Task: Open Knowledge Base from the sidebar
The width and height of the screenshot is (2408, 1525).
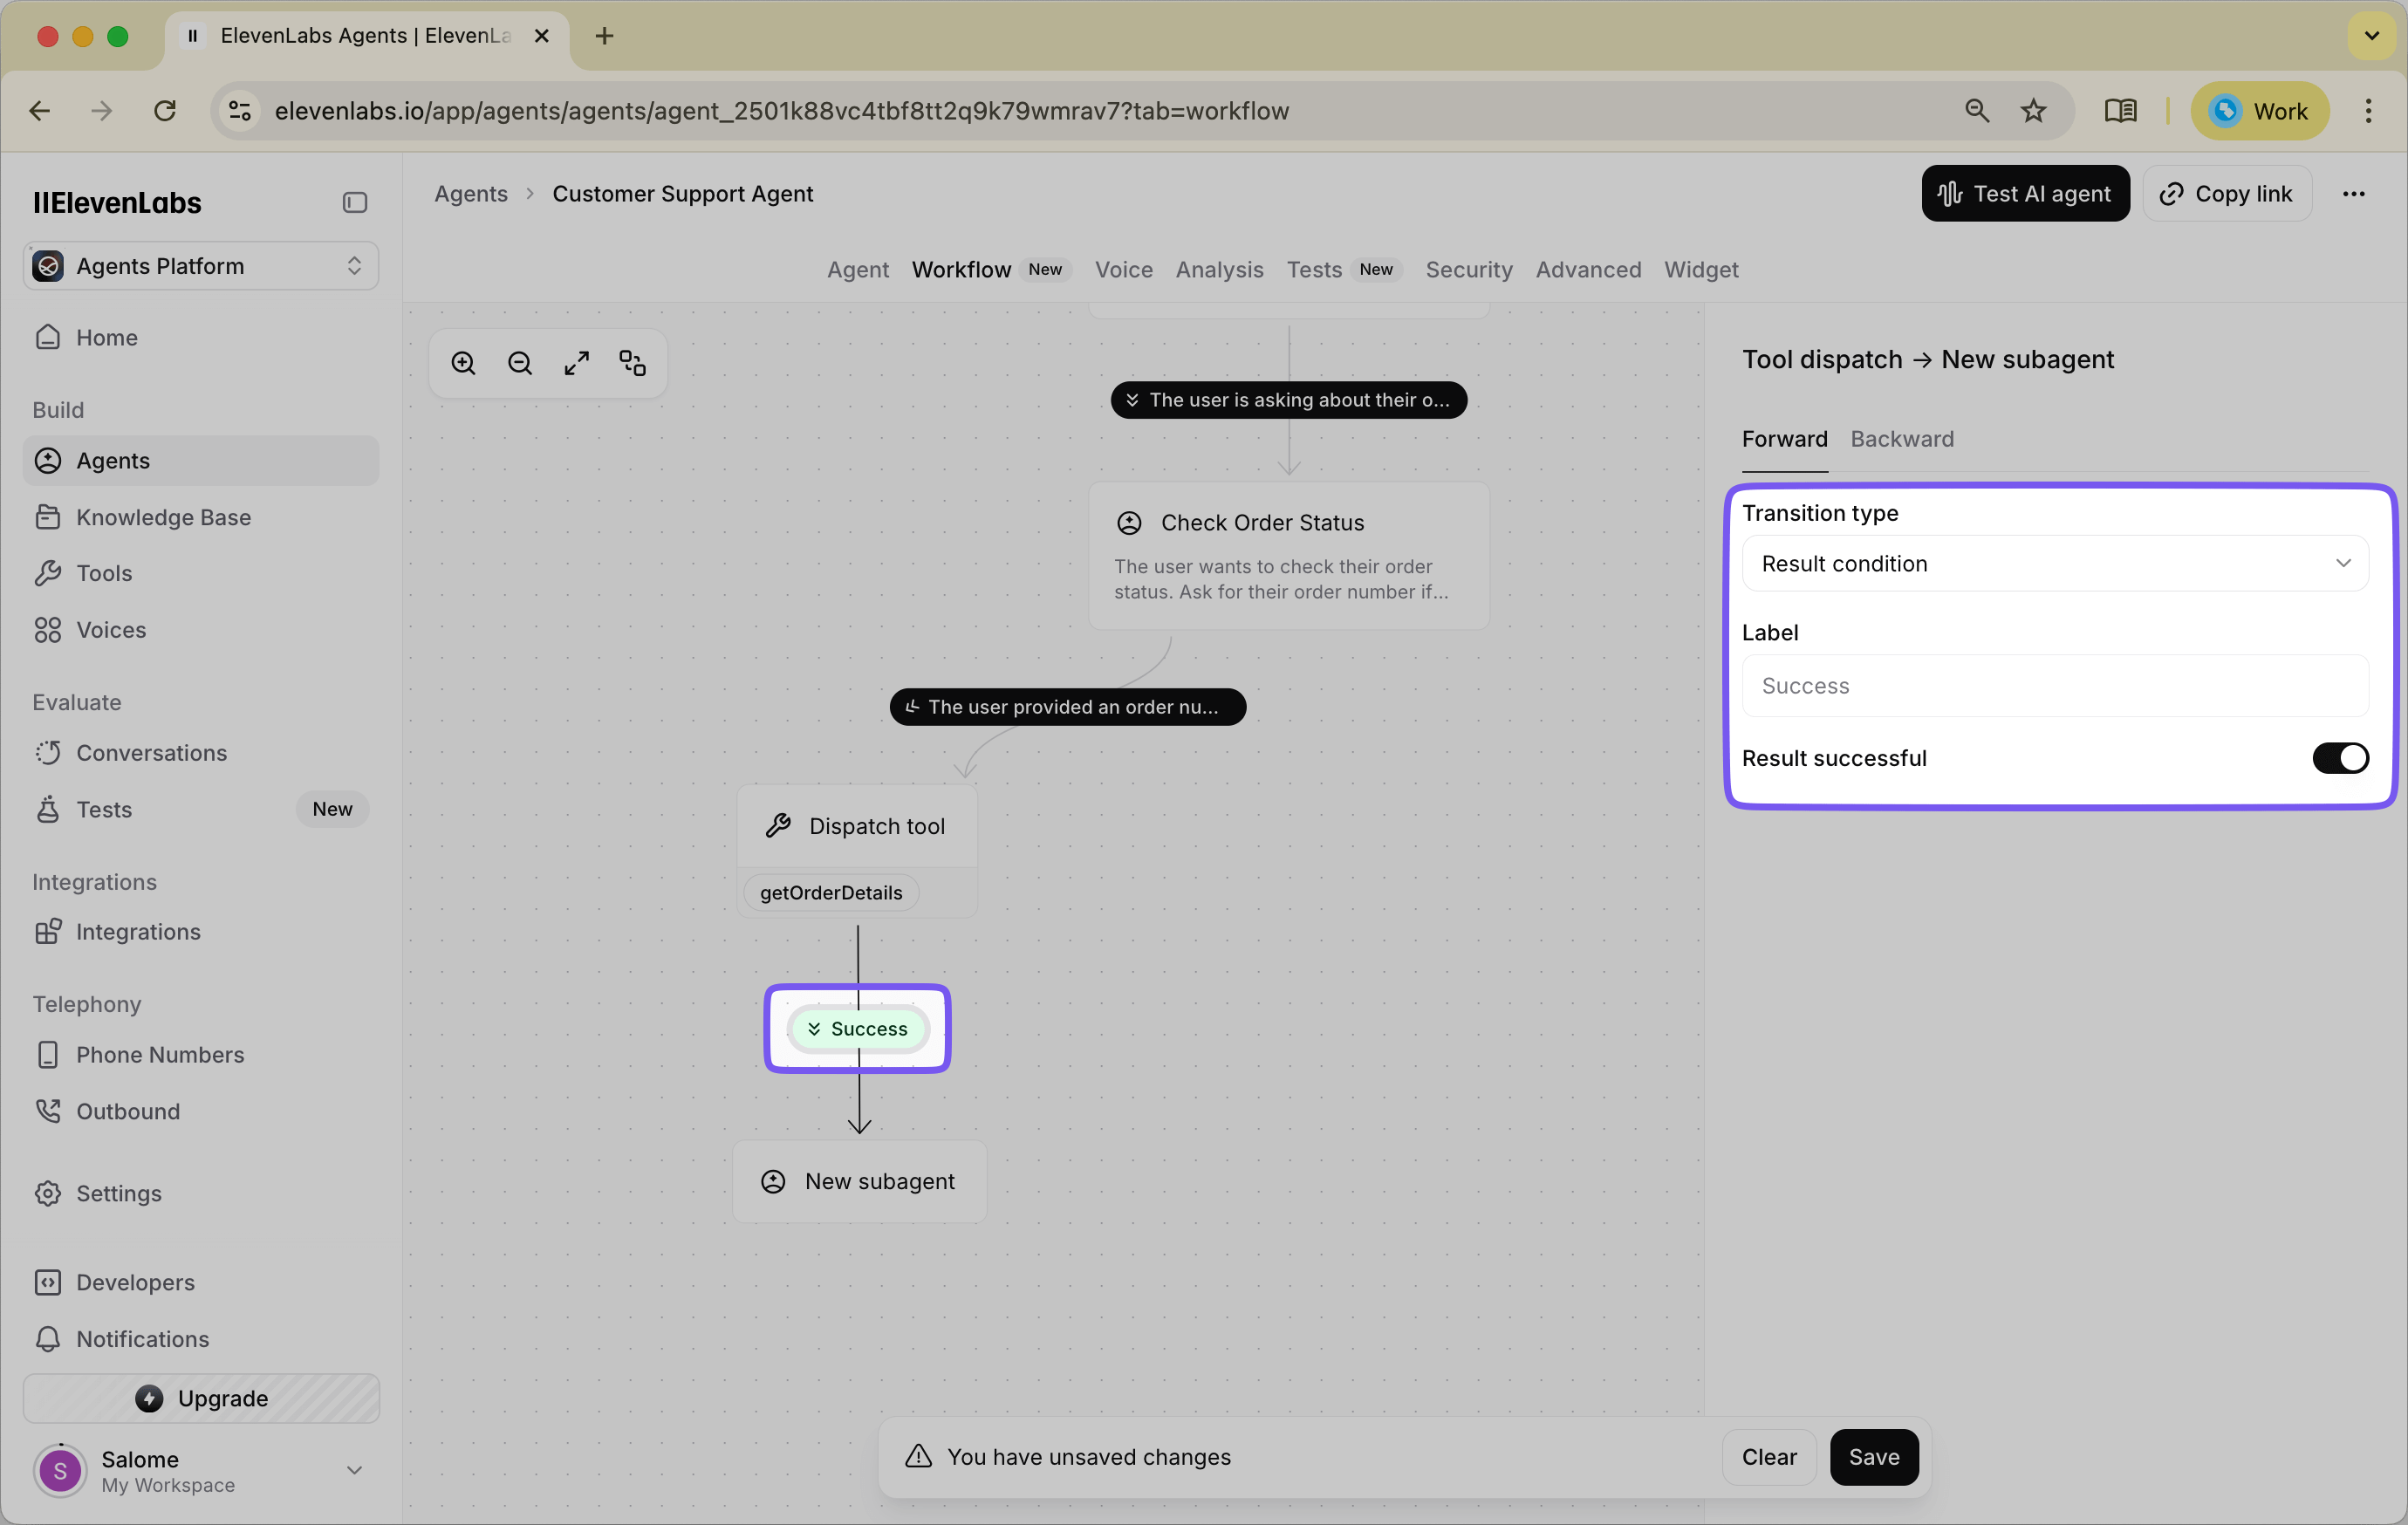Action: pos(164,516)
